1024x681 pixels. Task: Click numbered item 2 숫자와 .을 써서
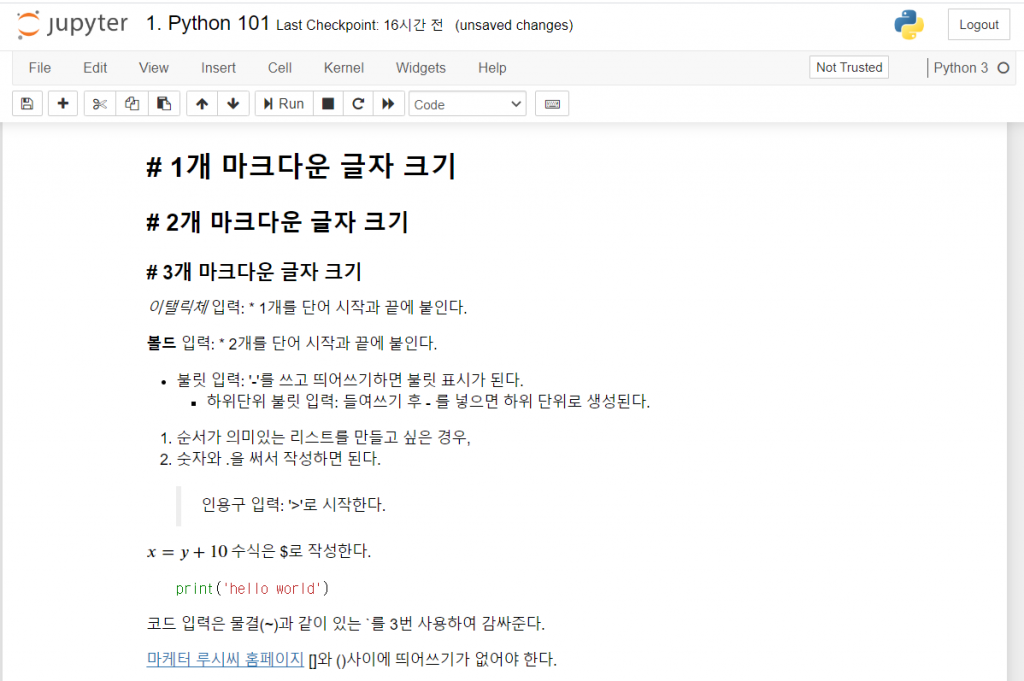(x=279, y=458)
